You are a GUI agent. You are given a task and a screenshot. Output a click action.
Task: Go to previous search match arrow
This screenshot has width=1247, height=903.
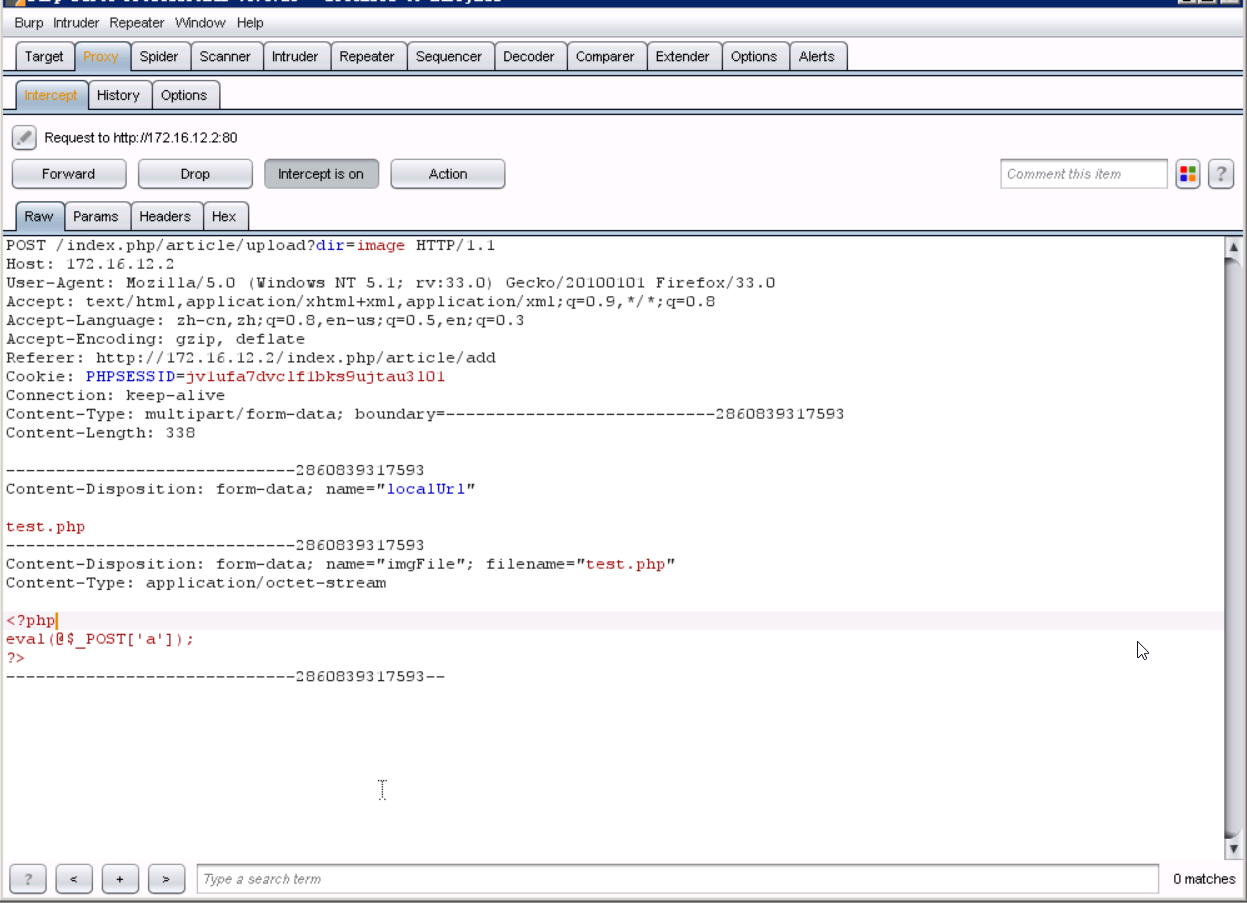click(74, 879)
